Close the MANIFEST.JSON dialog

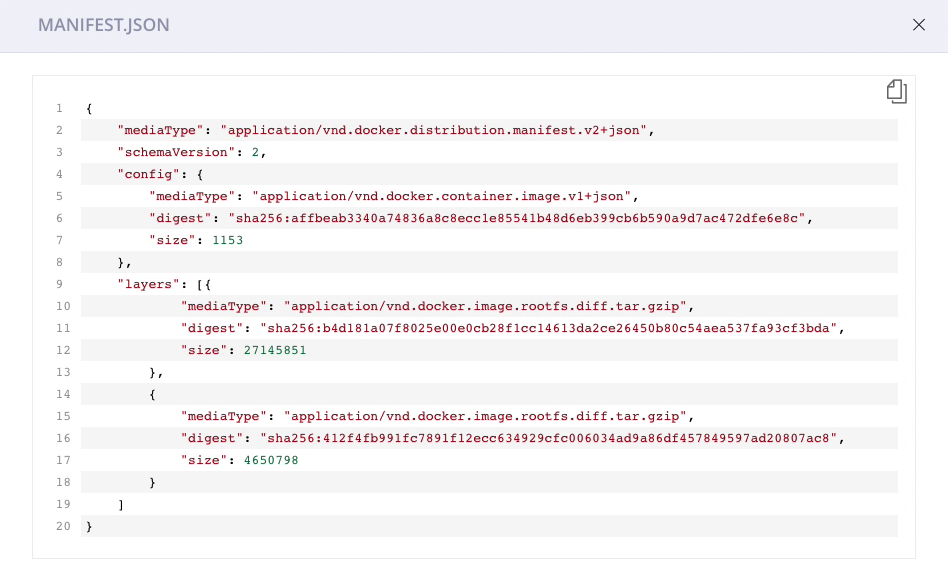click(x=919, y=25)
